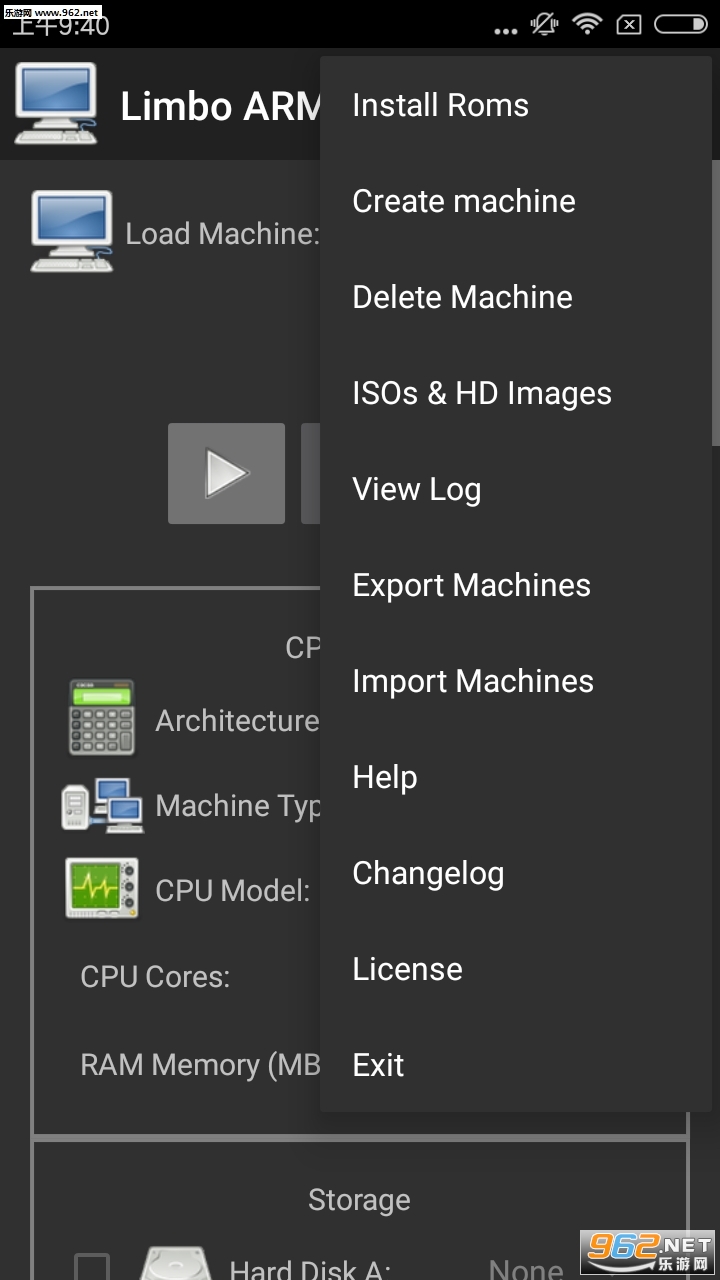The height and width of the screenshot is (1280, 720).
Task: Open View Log menu item
Action: (x=417, y=489)
